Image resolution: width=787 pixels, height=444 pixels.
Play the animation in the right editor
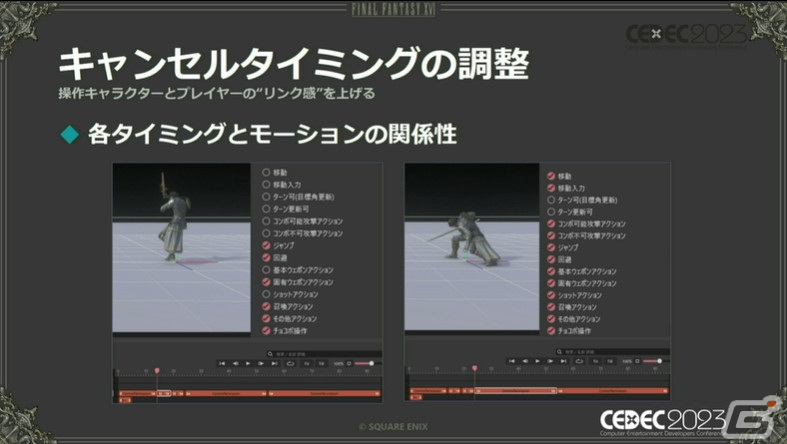click(x=538, y=361)
